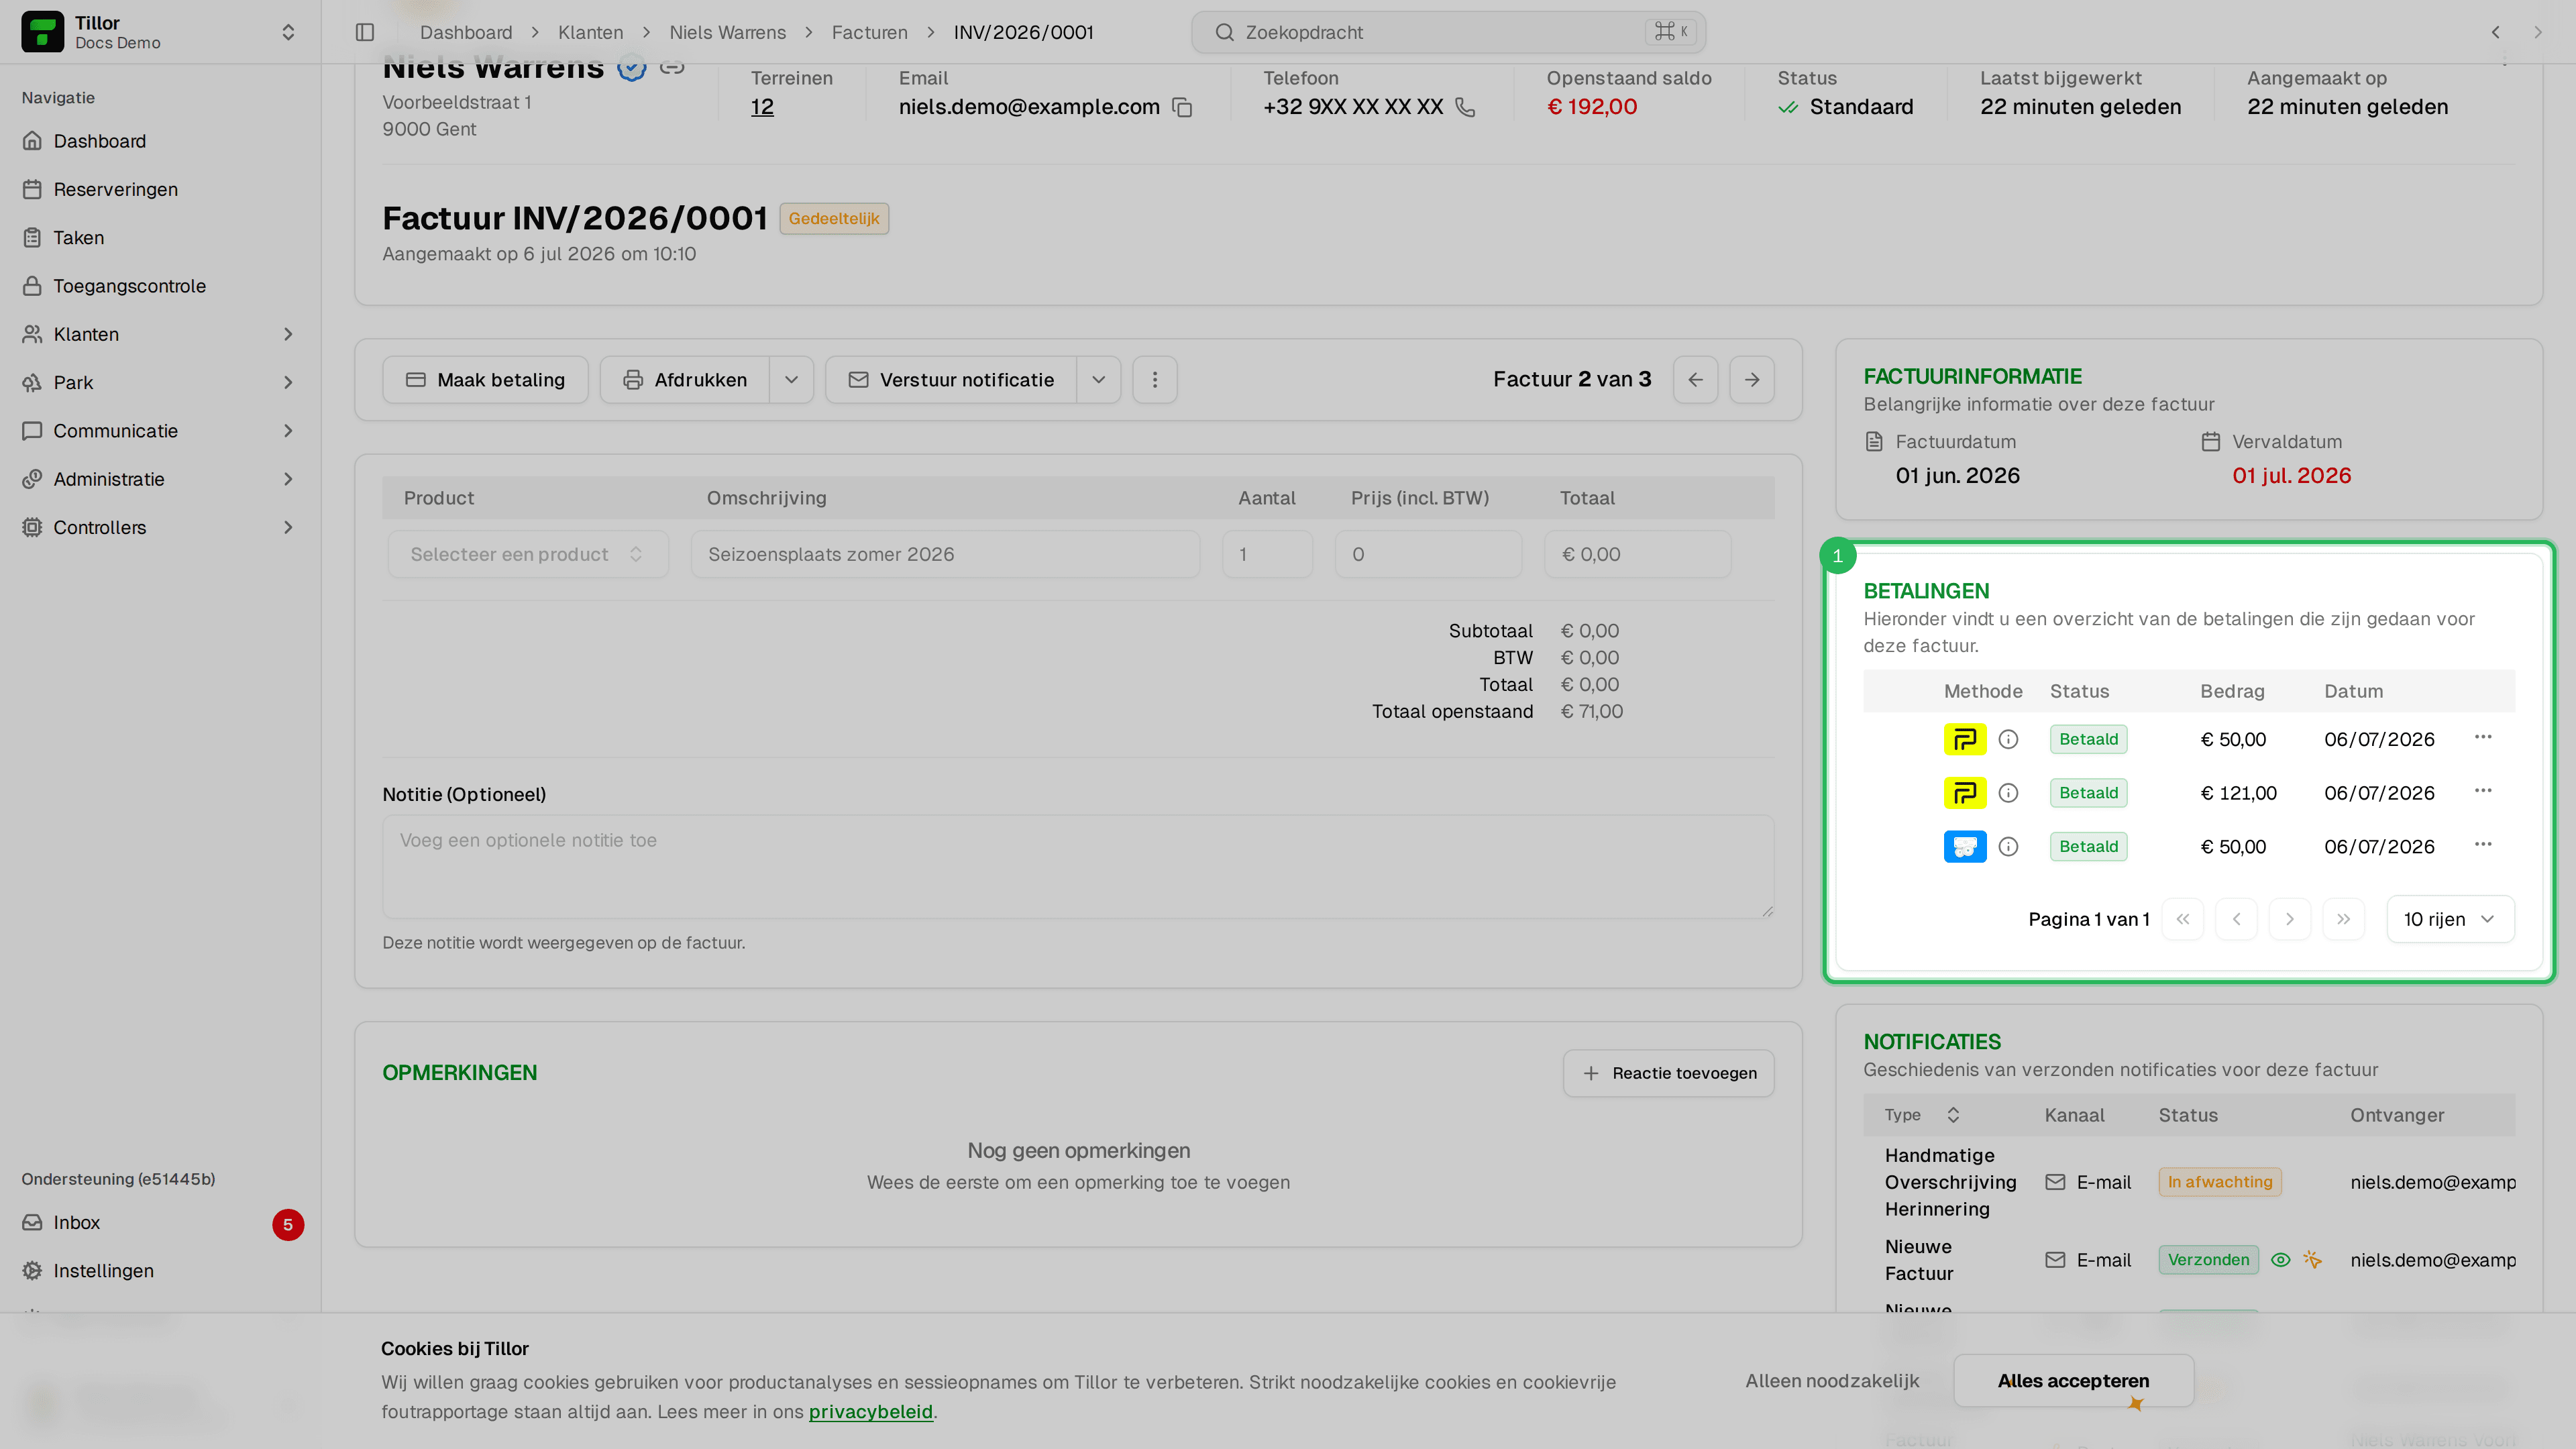
Task: Click the Notitie optional textarea
Action: coord(1078,867)
